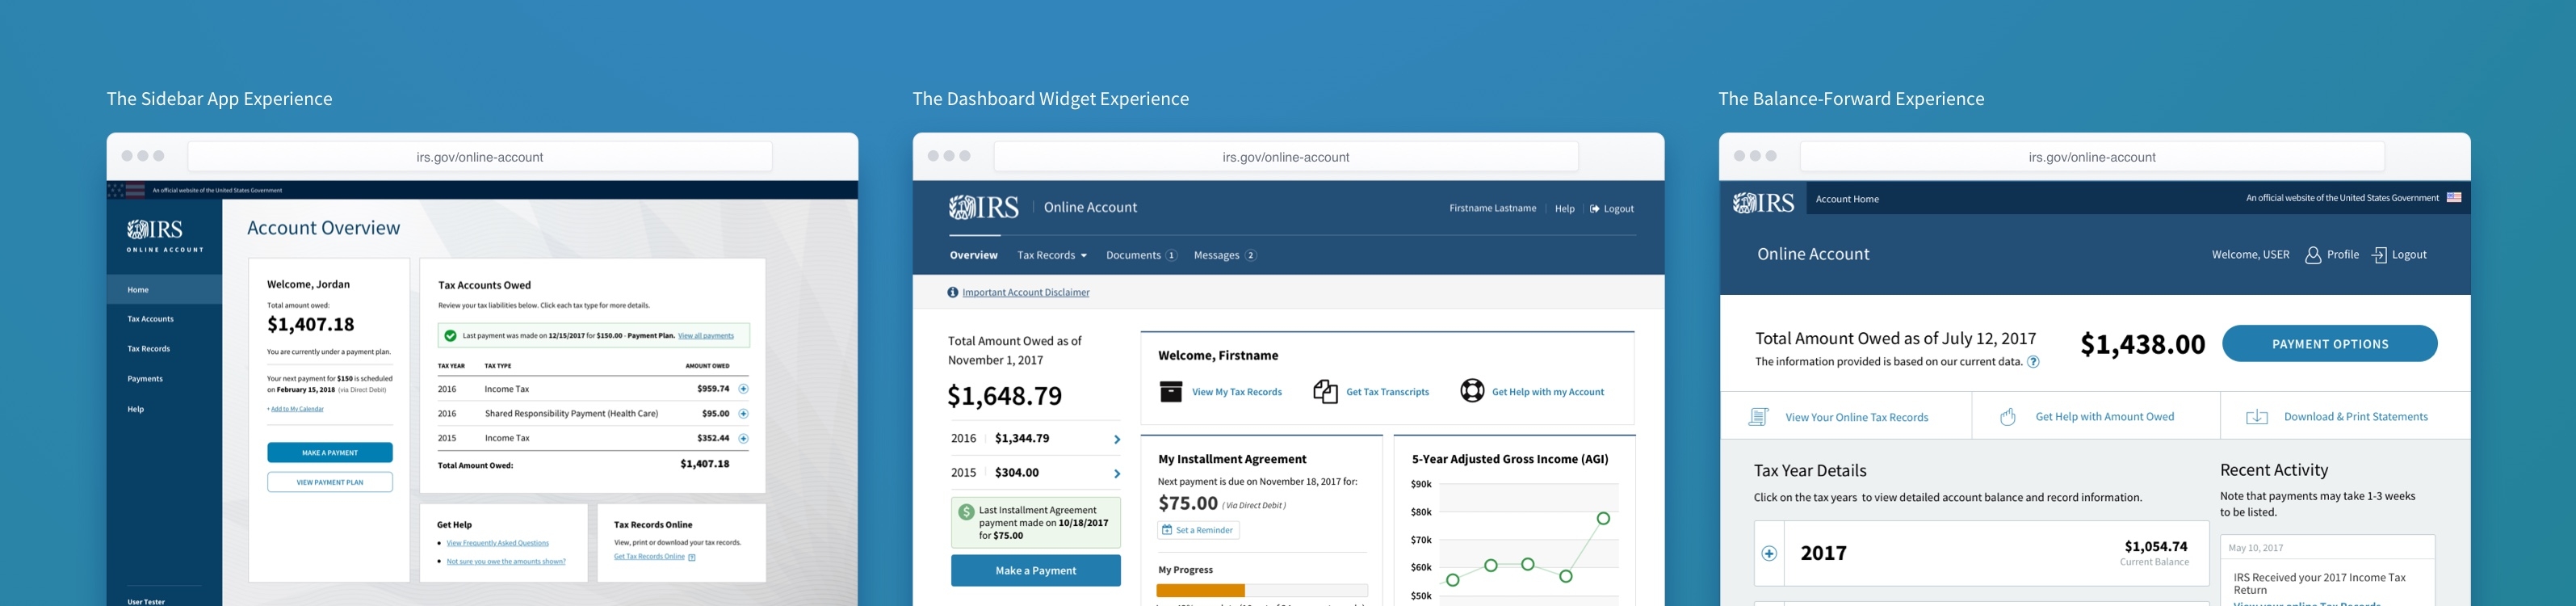Click the My Progress orange progress bar
Viewport: 2576px width, 606px height.
[x=1200, y=590]
